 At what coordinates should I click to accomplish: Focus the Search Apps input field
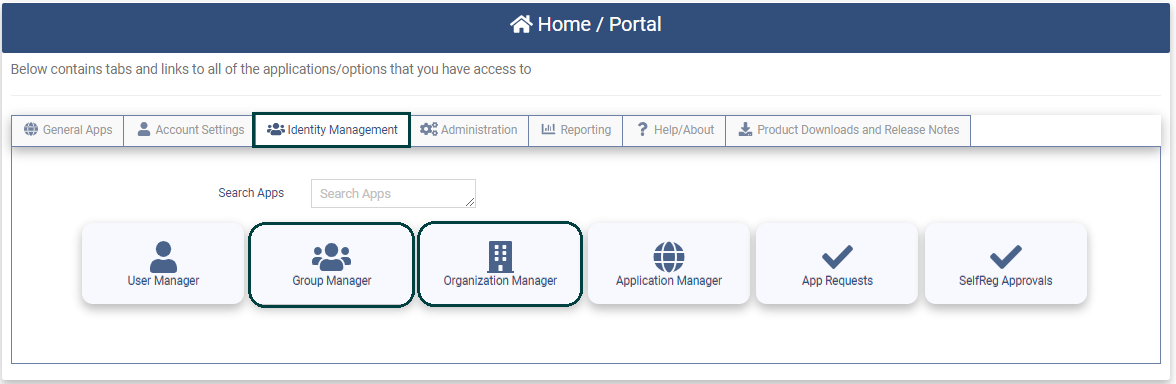(x=393, y=193)
